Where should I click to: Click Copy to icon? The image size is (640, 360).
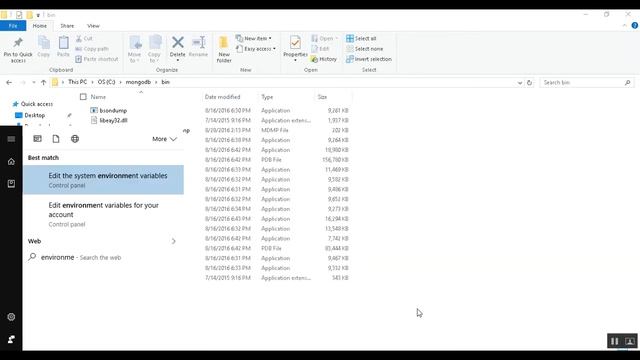155,42
